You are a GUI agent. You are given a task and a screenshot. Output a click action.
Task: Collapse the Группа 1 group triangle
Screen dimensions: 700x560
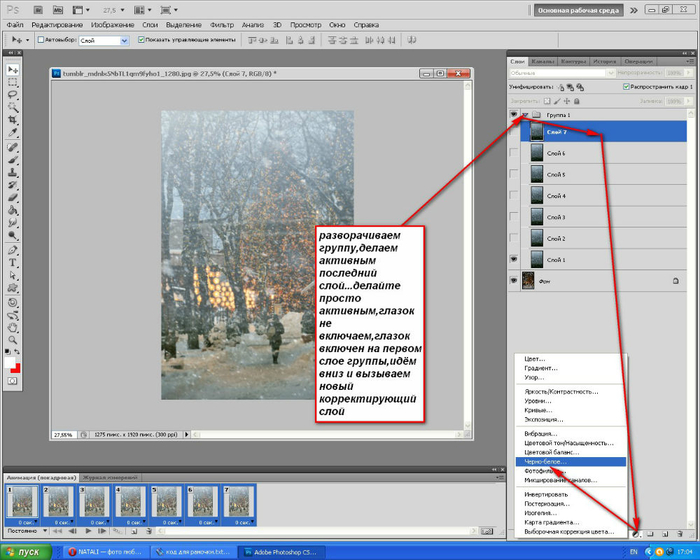tap(526, 115)
